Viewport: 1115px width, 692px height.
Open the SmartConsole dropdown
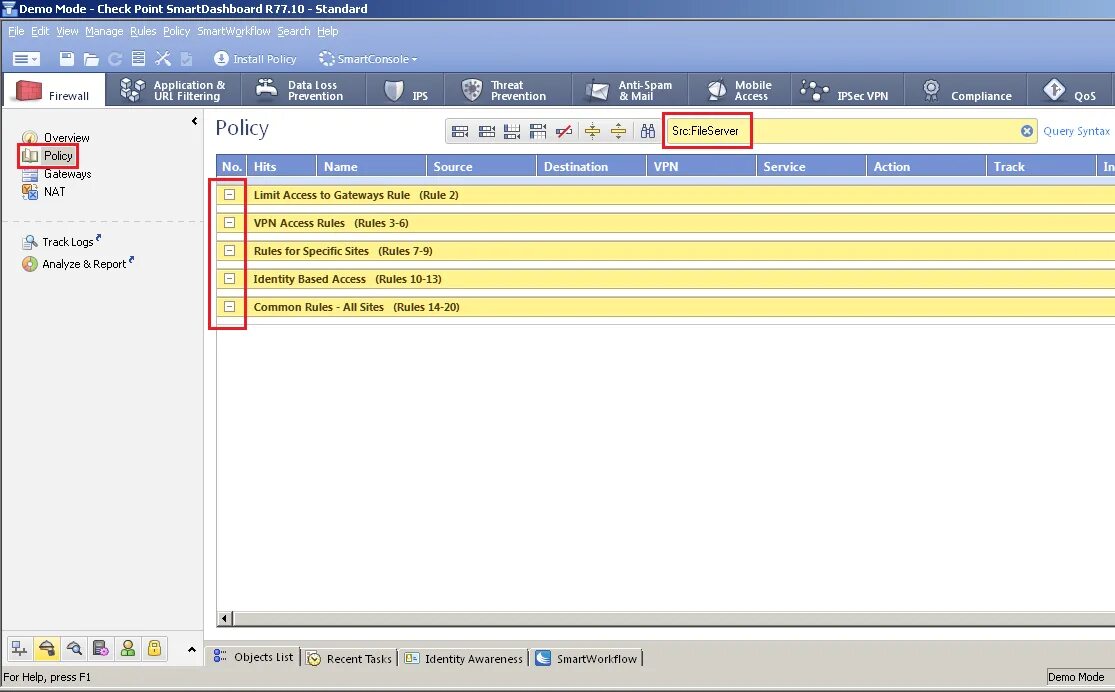click(368, 59)
